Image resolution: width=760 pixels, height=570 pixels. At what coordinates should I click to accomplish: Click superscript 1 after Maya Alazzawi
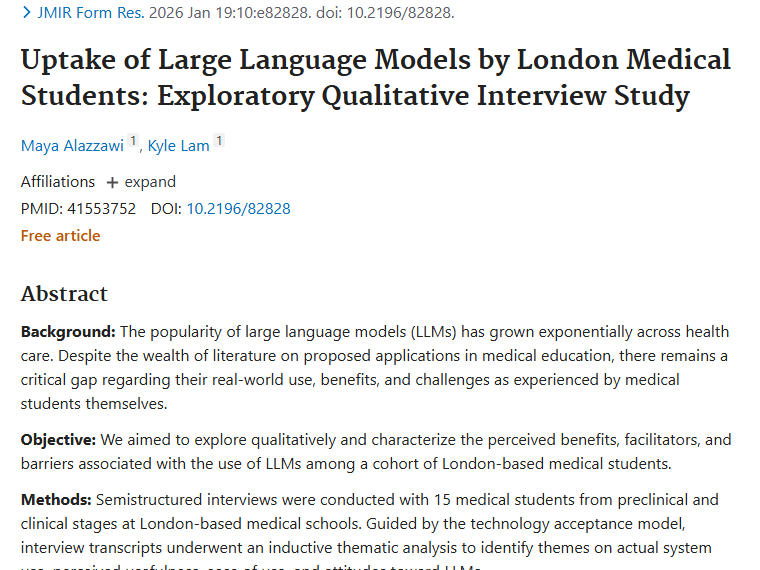(x=133, y=141)
